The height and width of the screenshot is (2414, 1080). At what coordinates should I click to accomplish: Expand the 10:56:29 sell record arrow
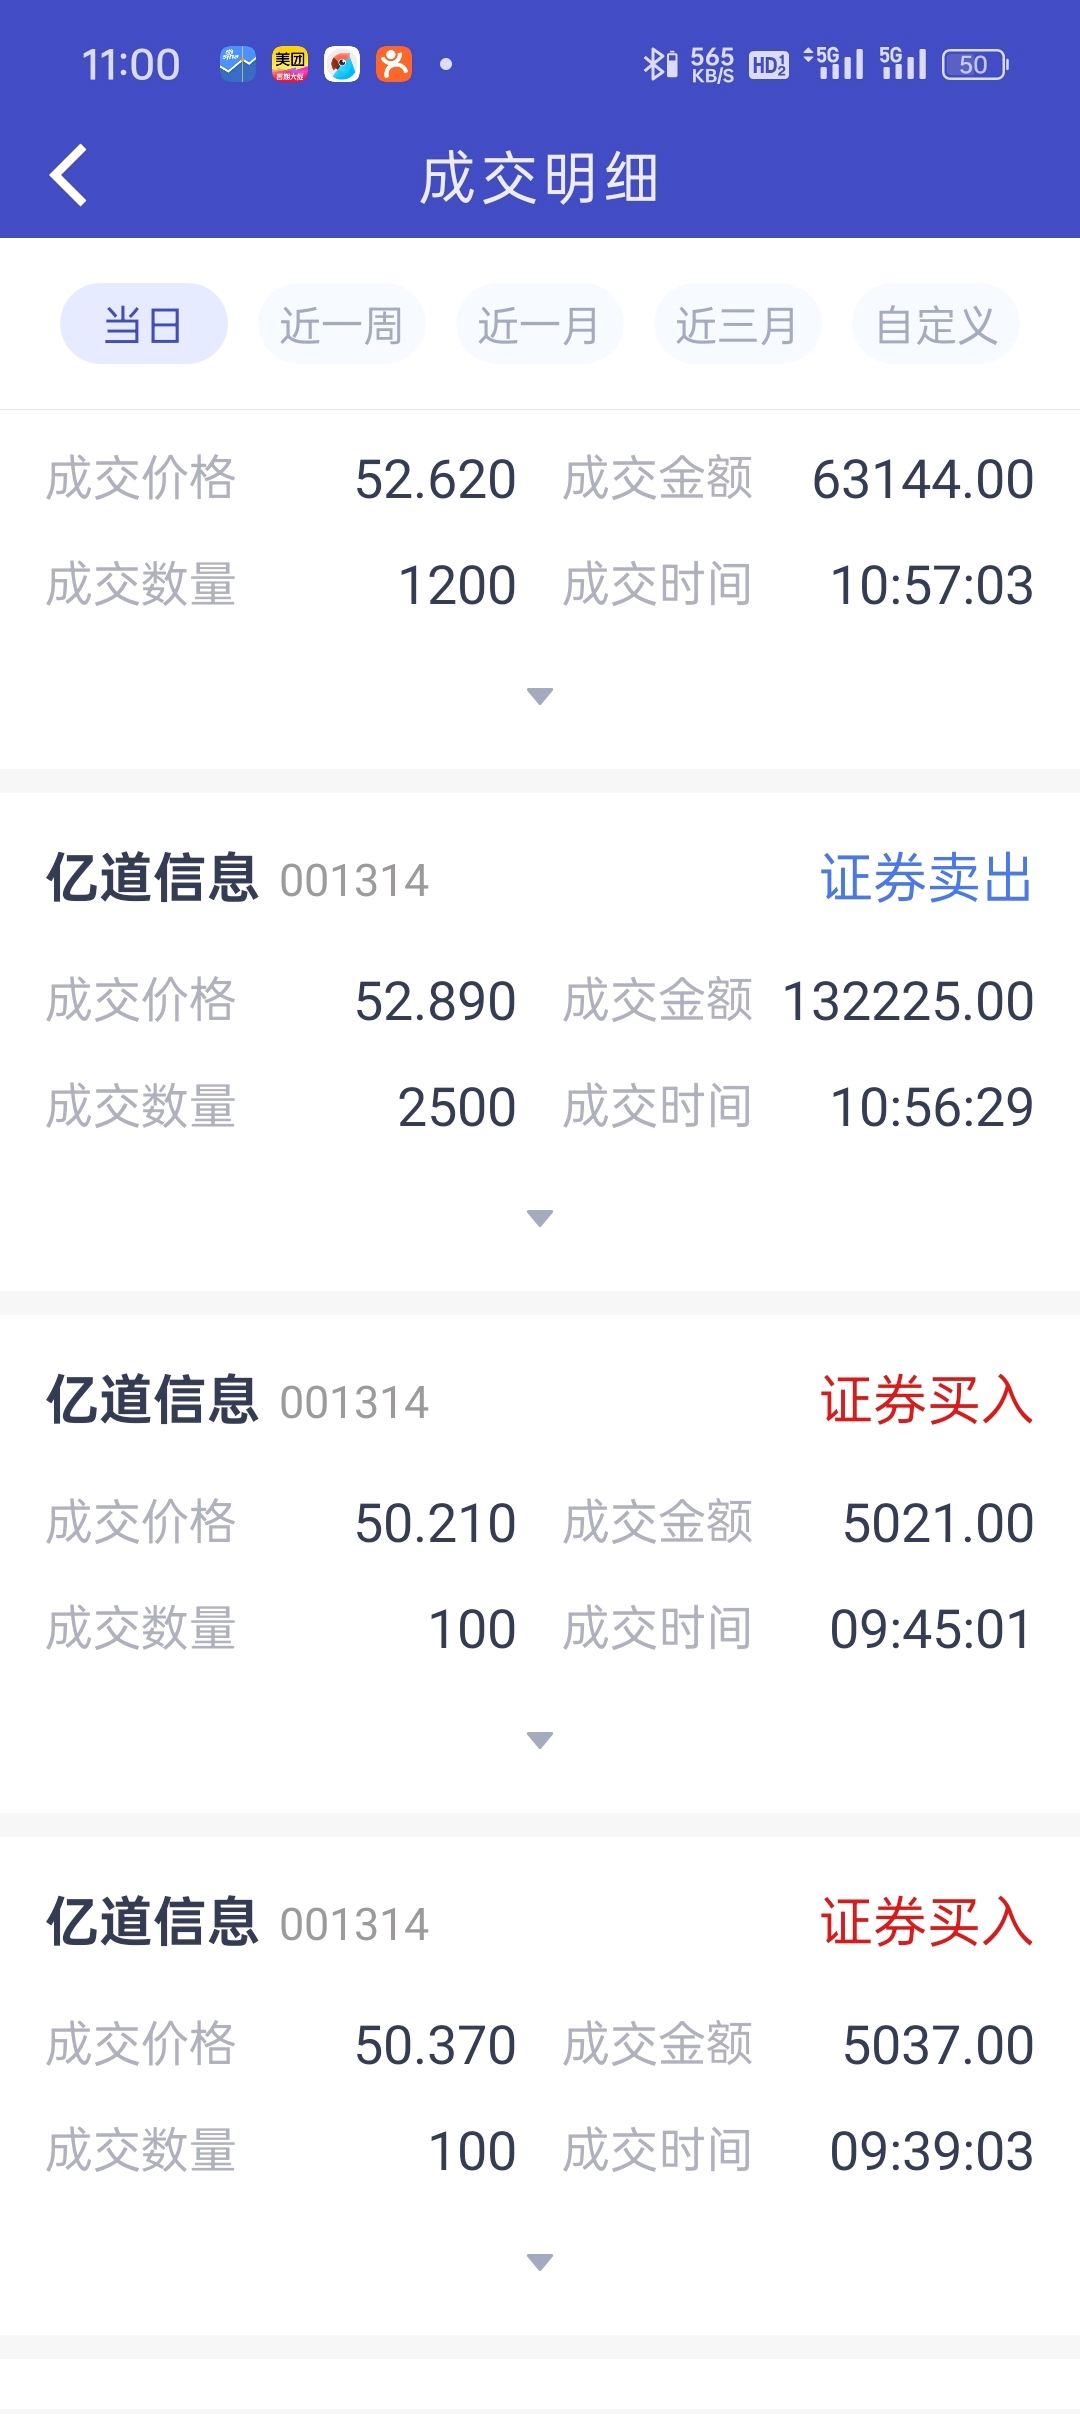tap(540, 1218)
